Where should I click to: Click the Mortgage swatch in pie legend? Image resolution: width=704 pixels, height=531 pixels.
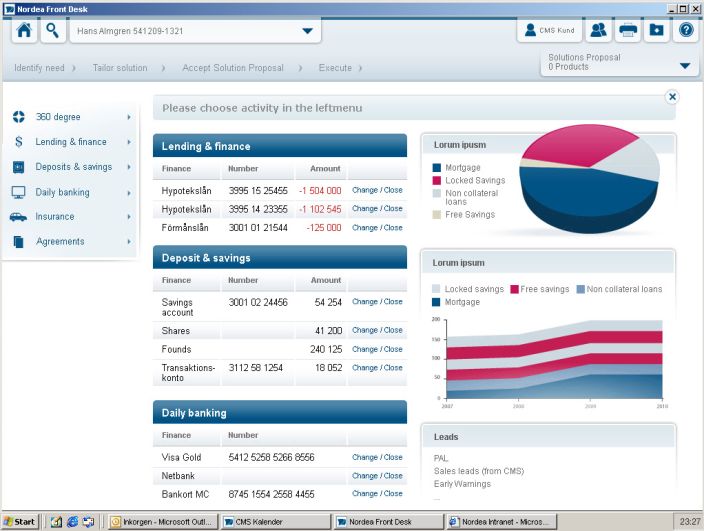[436, 168]
